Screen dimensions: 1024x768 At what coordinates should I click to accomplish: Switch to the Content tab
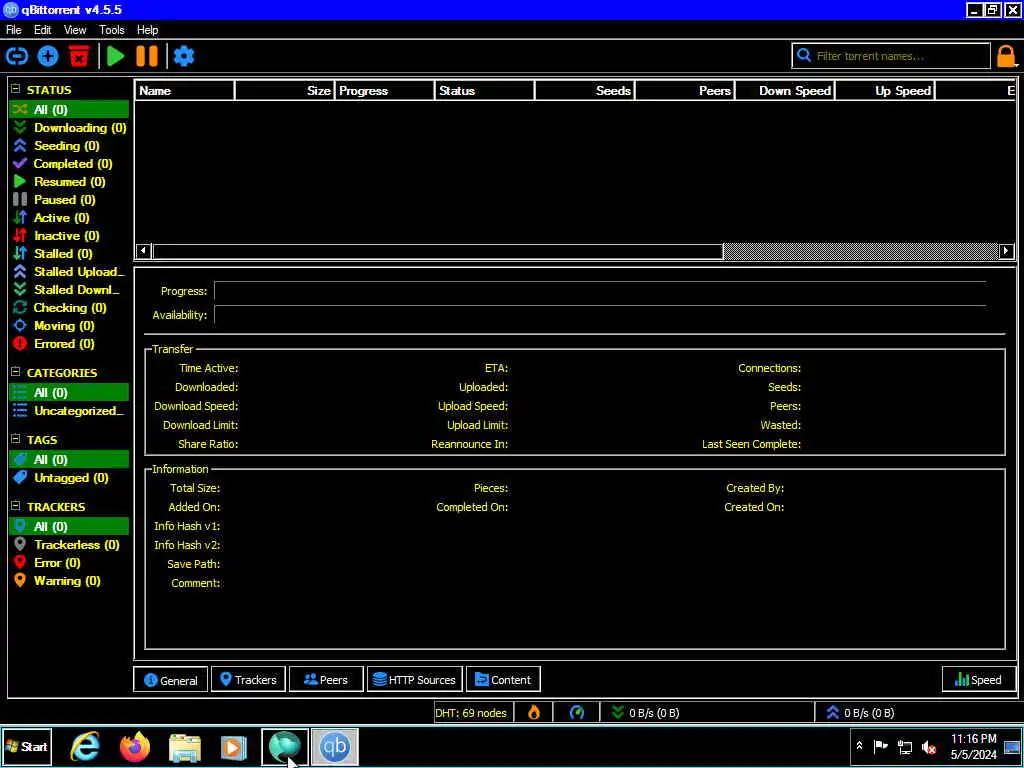pyautogui.click(x=503, y=680)
